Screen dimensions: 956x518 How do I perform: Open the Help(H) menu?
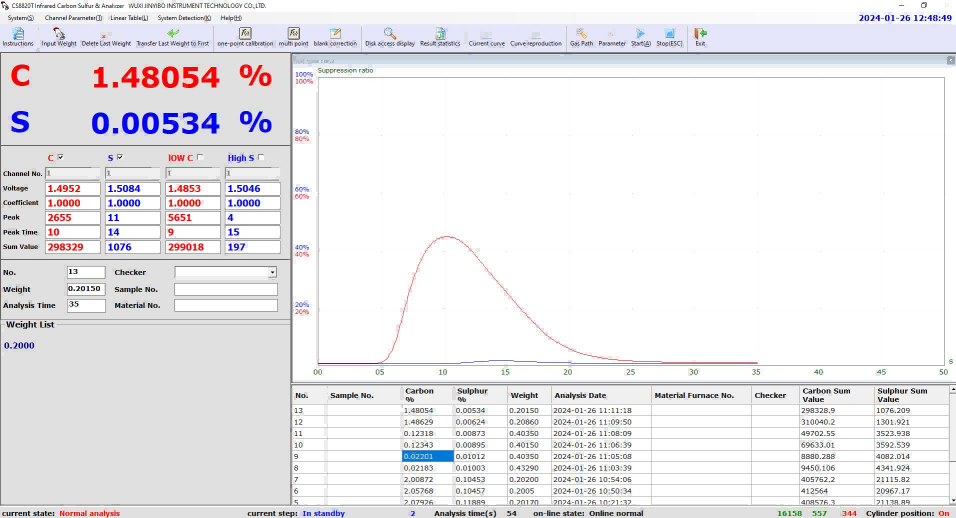[x=231, y=18]
